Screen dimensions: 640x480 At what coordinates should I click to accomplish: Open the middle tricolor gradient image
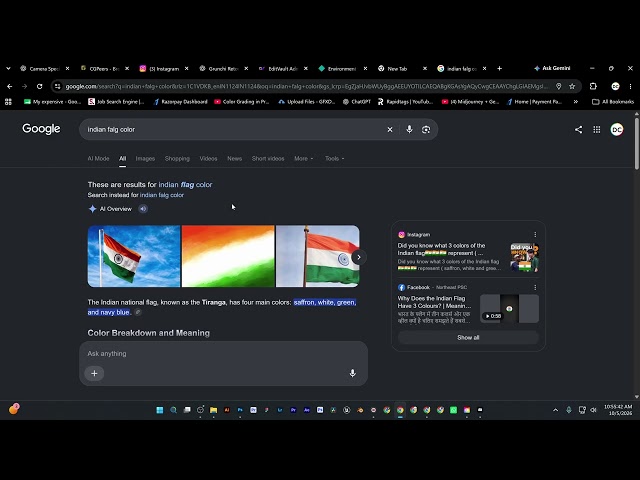click(x=228, y=256)
